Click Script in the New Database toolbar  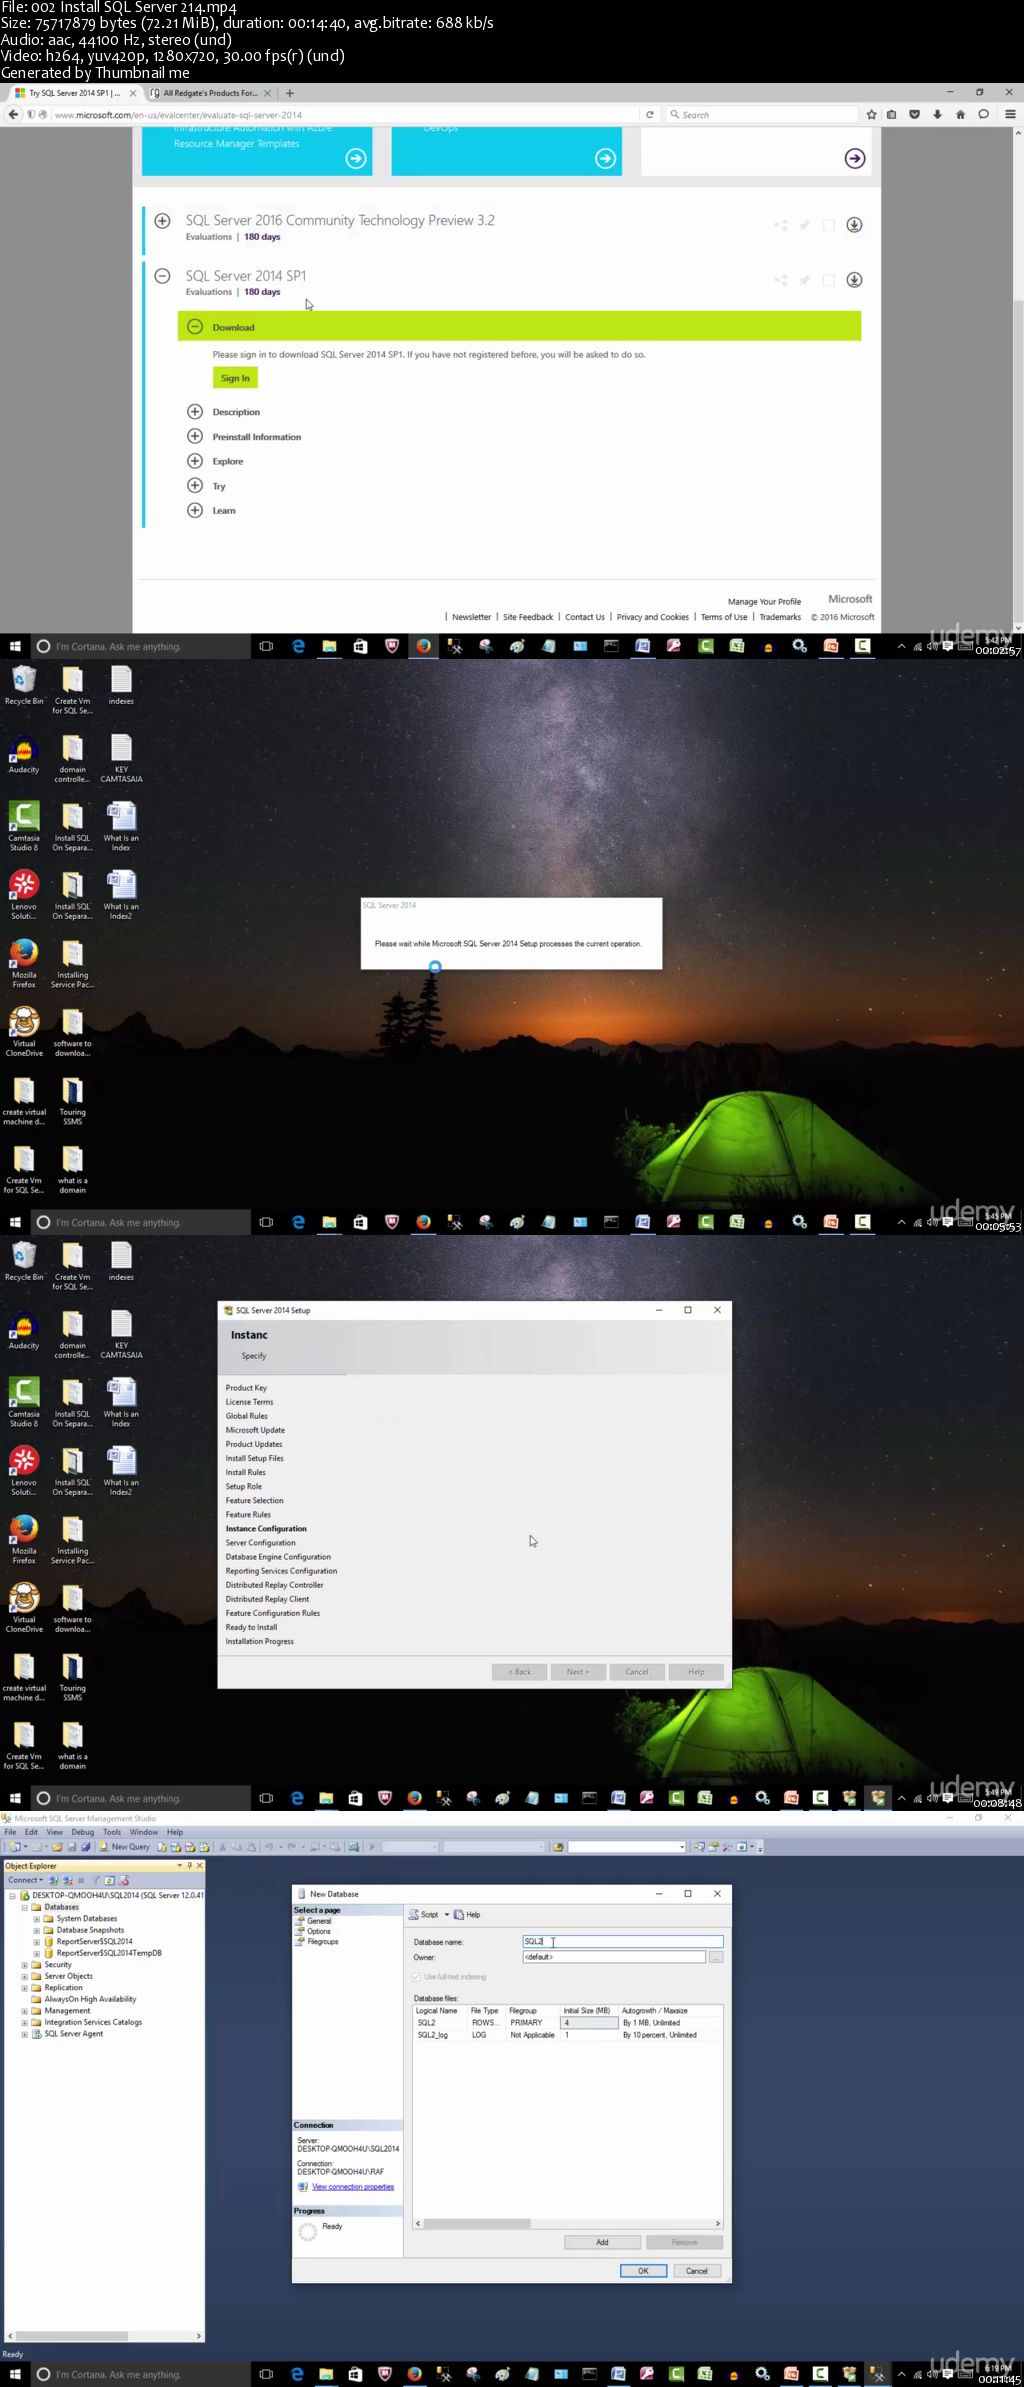coord(424,1915)
